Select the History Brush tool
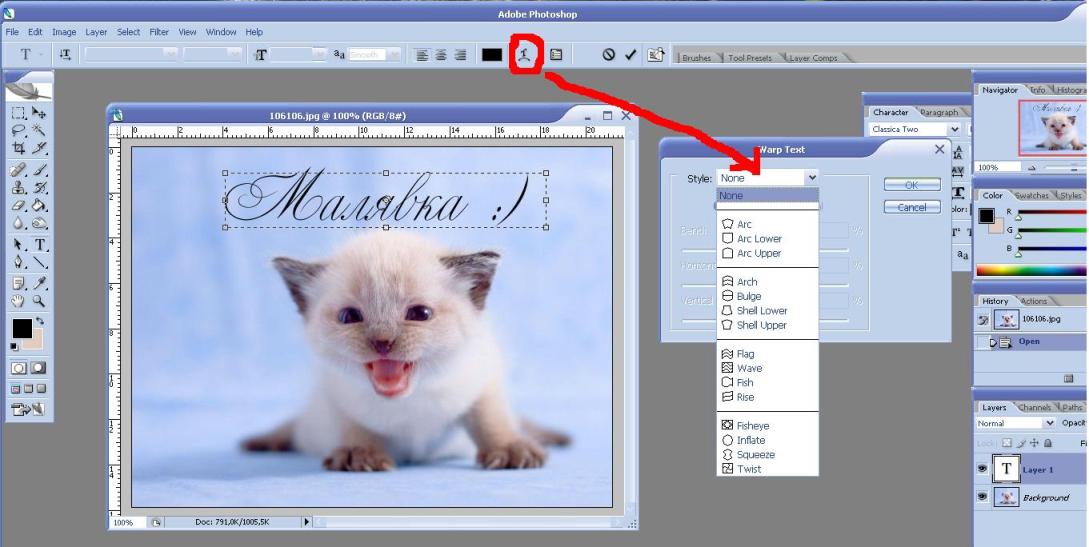Screen dimensions: 1089x547 pos(40,188)
